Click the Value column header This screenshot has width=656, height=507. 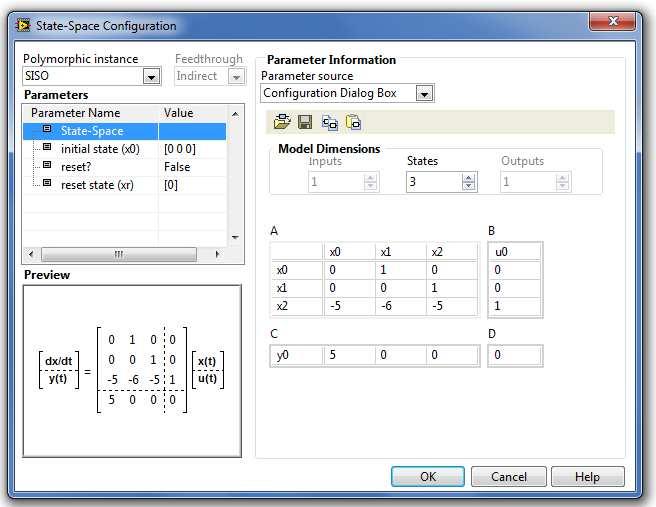[x=179, y=113]
